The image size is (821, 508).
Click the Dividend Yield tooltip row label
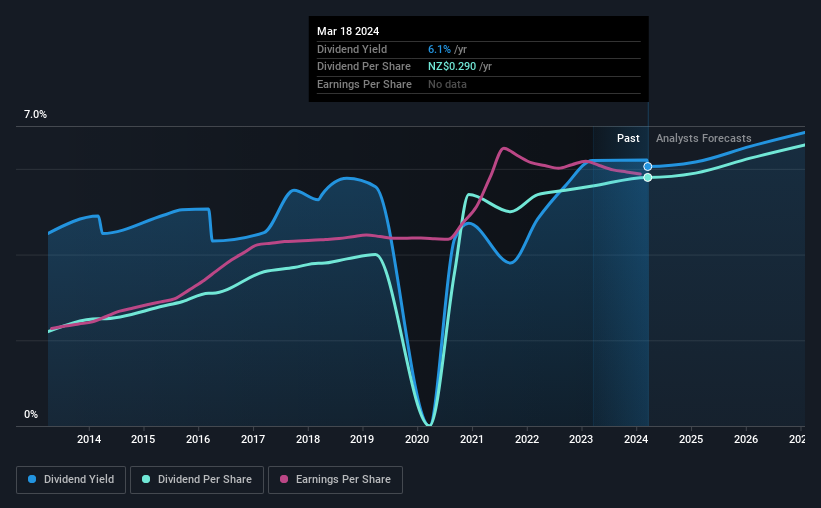[x=352, y=49]
